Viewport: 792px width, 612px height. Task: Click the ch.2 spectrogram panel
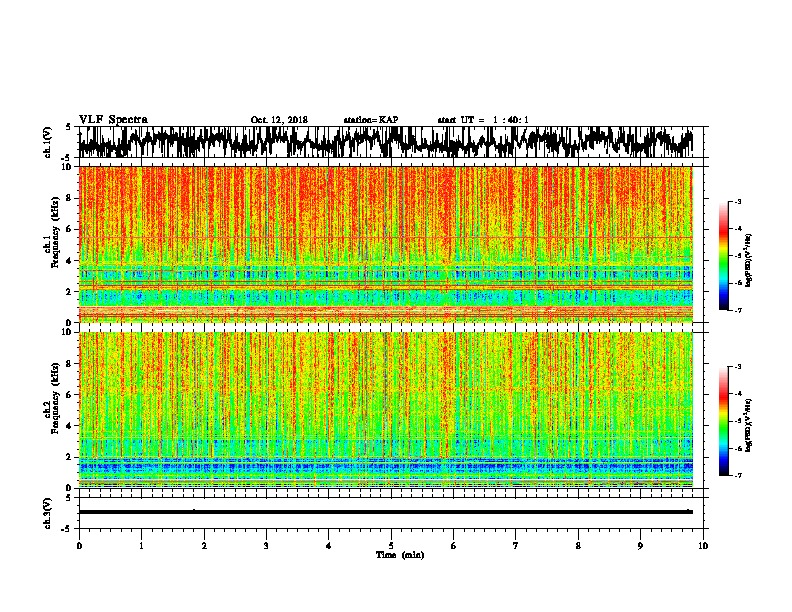[x=386, y=410]
